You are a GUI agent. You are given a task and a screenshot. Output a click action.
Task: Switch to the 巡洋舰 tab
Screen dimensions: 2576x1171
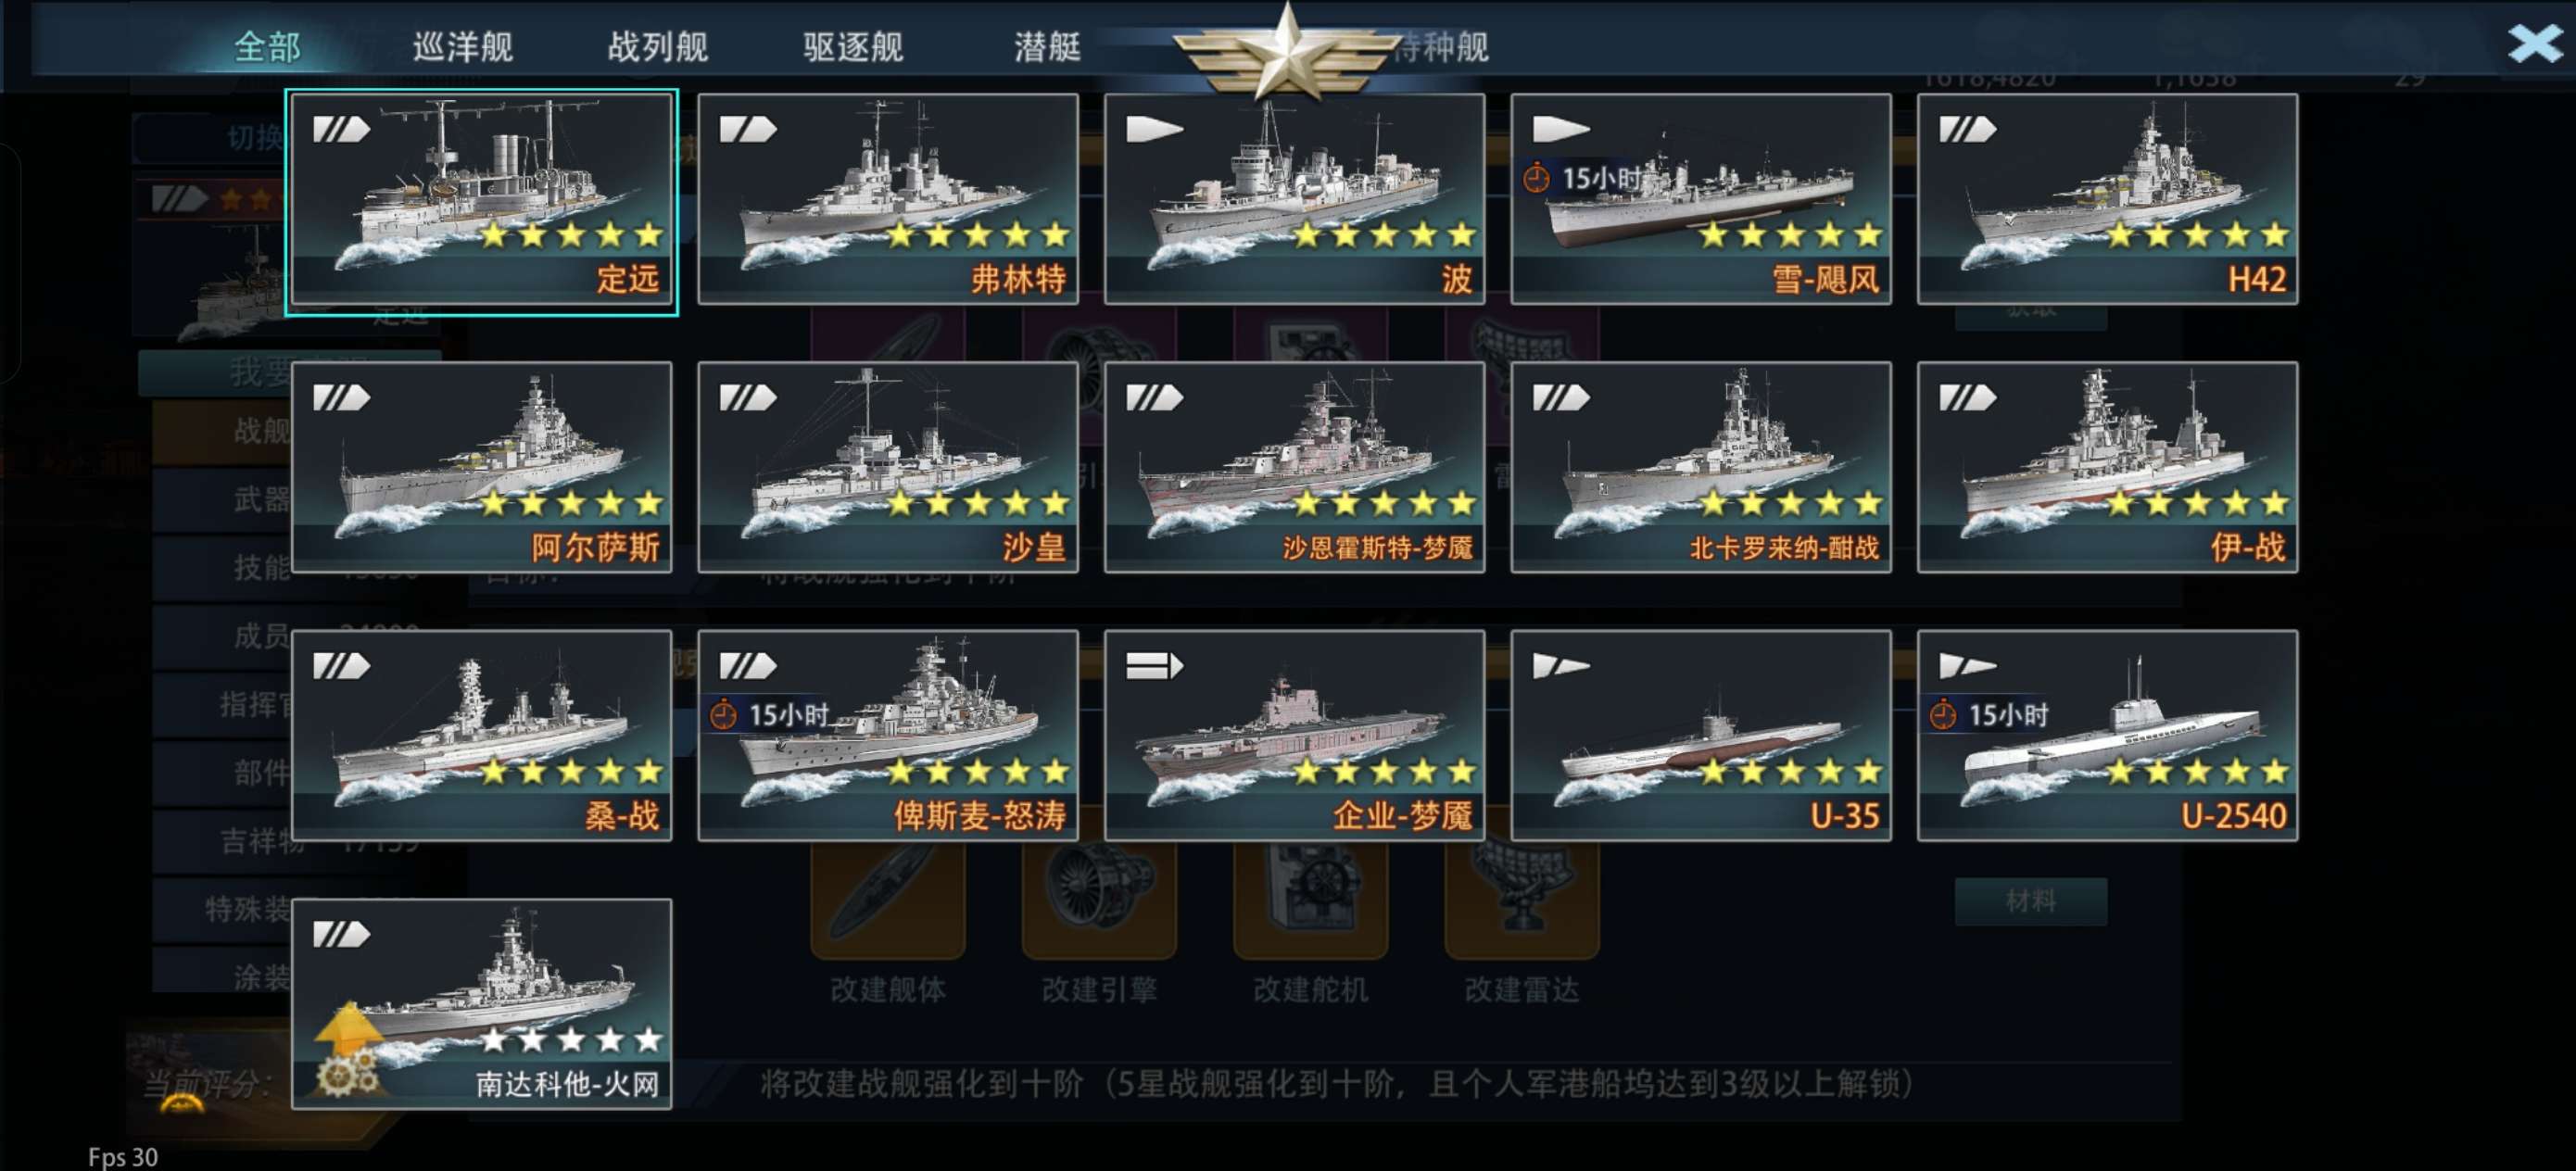[462, 46]
